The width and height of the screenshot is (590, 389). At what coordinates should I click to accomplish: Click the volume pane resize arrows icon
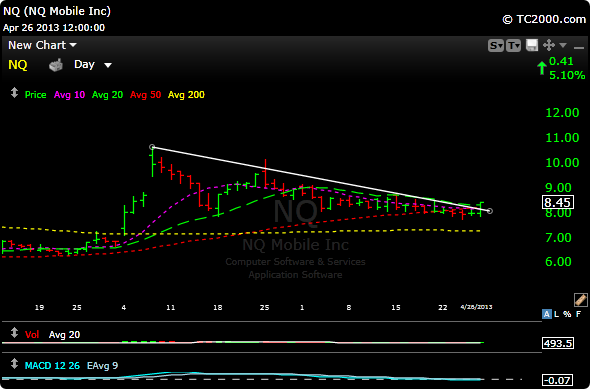pyautogui.click(x=14, y=333)
